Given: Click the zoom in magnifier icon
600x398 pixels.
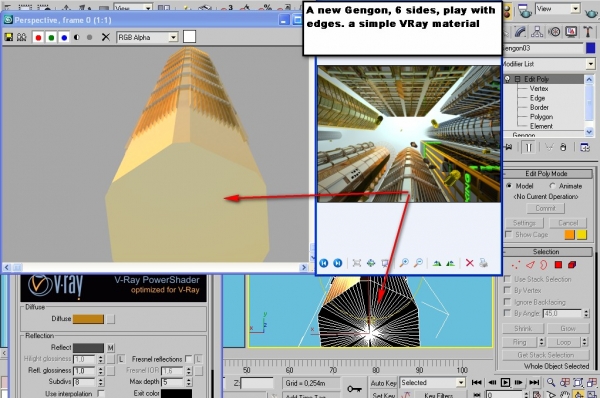Looking at the screenshot, I should (x=404, y=263).
